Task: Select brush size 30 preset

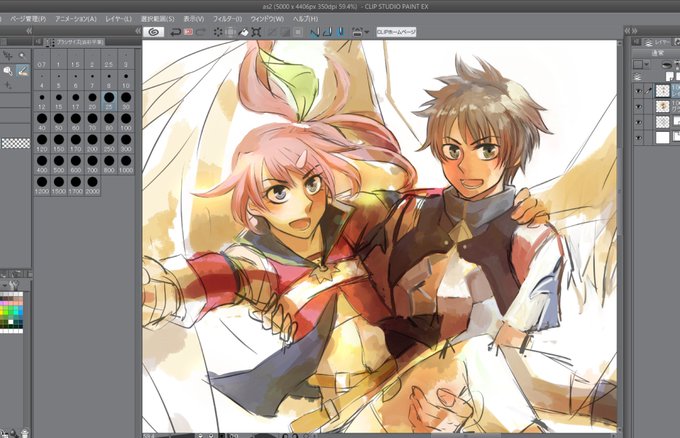Action: (126, 101)
